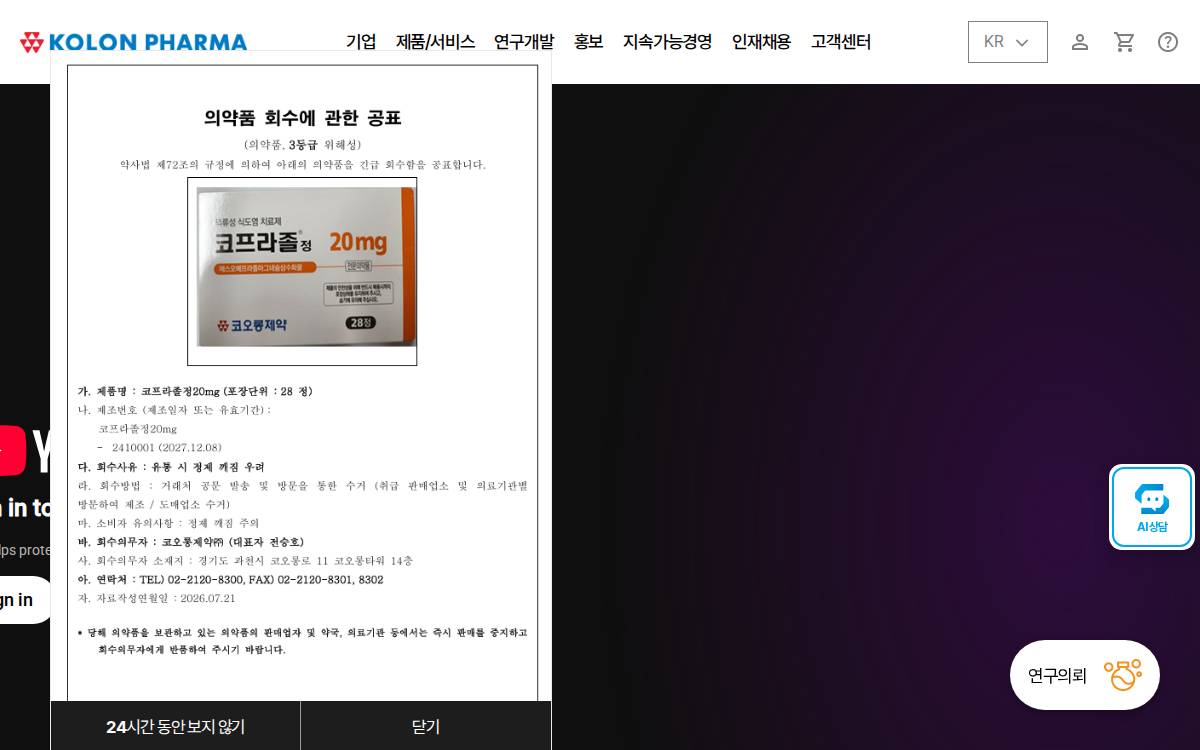1200x750 pixels.
Task: Click the 제품명 코프라졸정20mg line
Action: [x=195, y=391]
